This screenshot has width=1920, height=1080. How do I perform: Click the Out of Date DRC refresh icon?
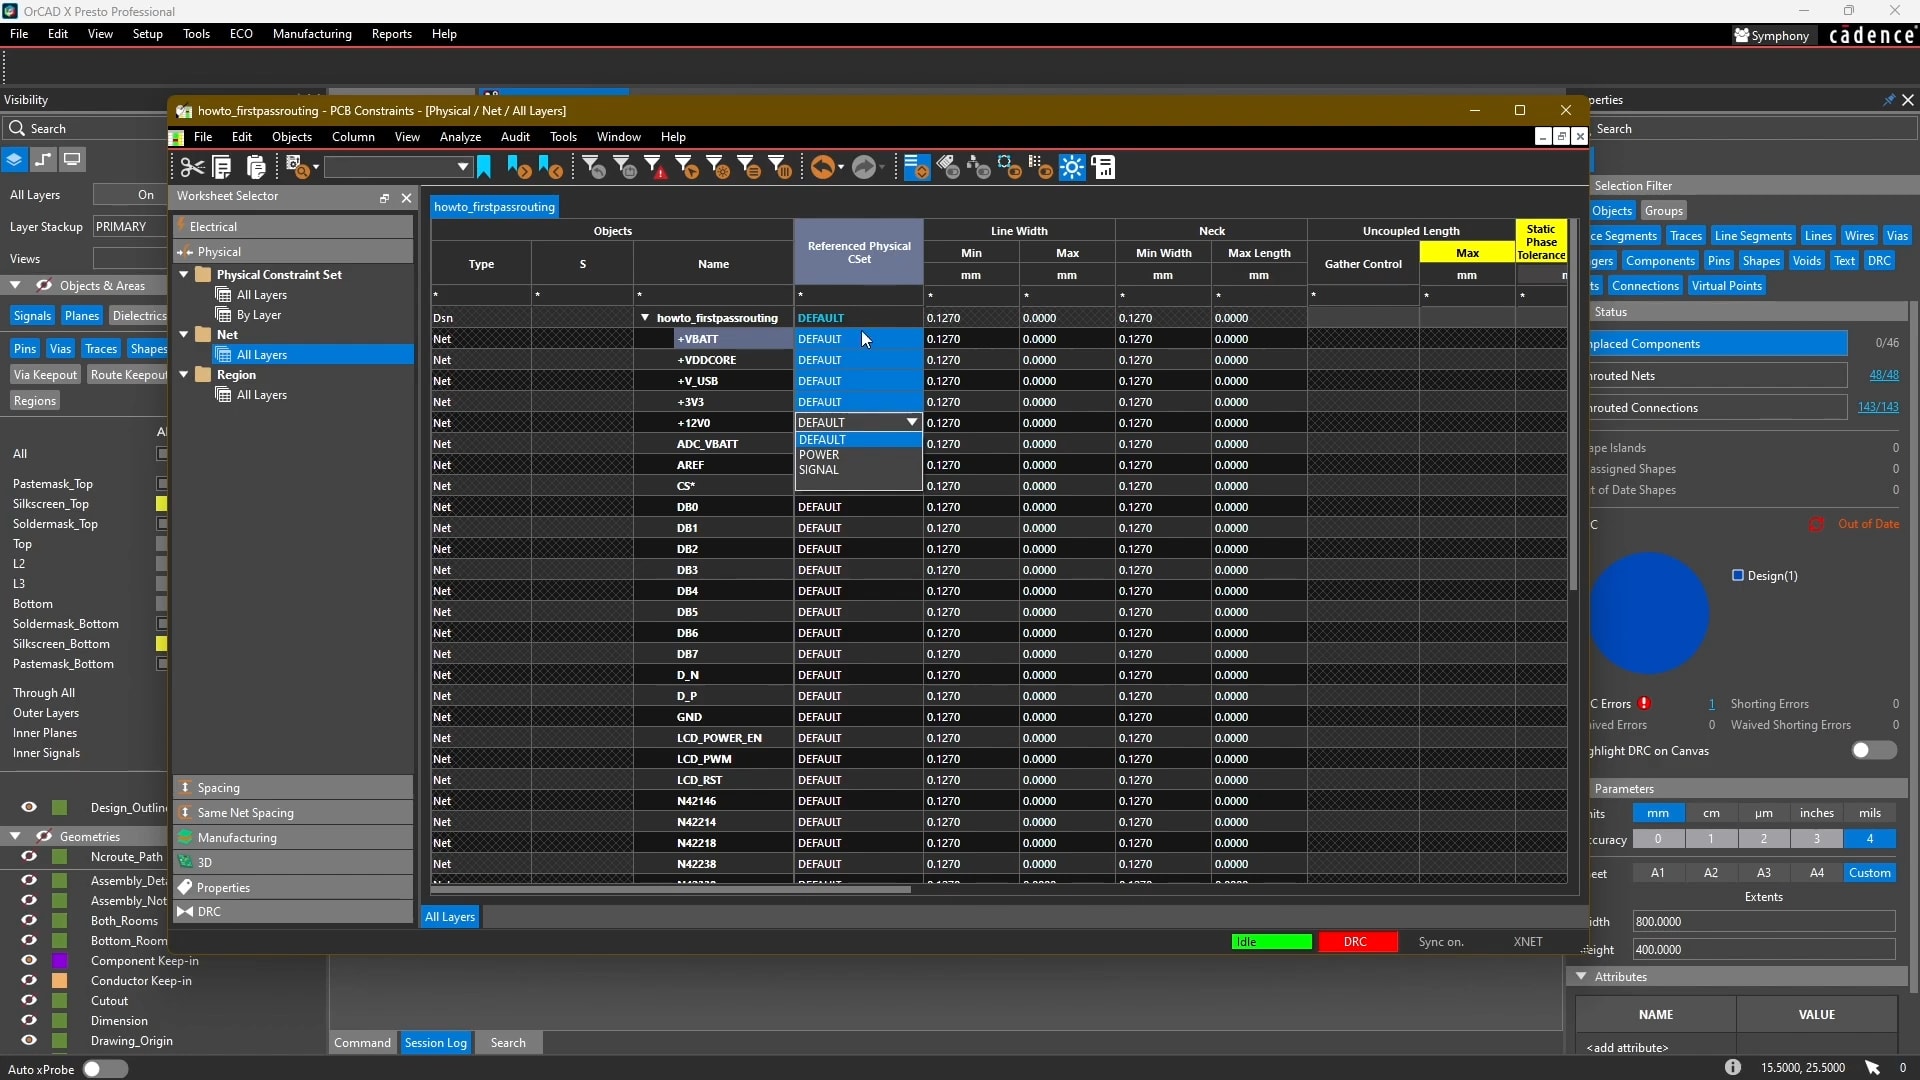[1816, 524]
